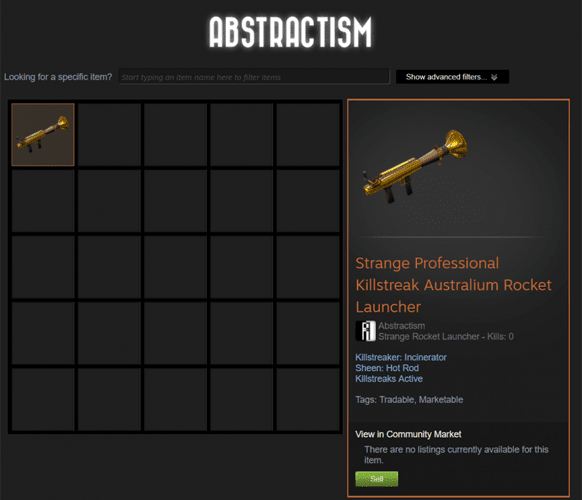This screenshot has height=500, width=582.
Task: Select the bottom-right empty inventory slot
Action: (x=308, y=399)
